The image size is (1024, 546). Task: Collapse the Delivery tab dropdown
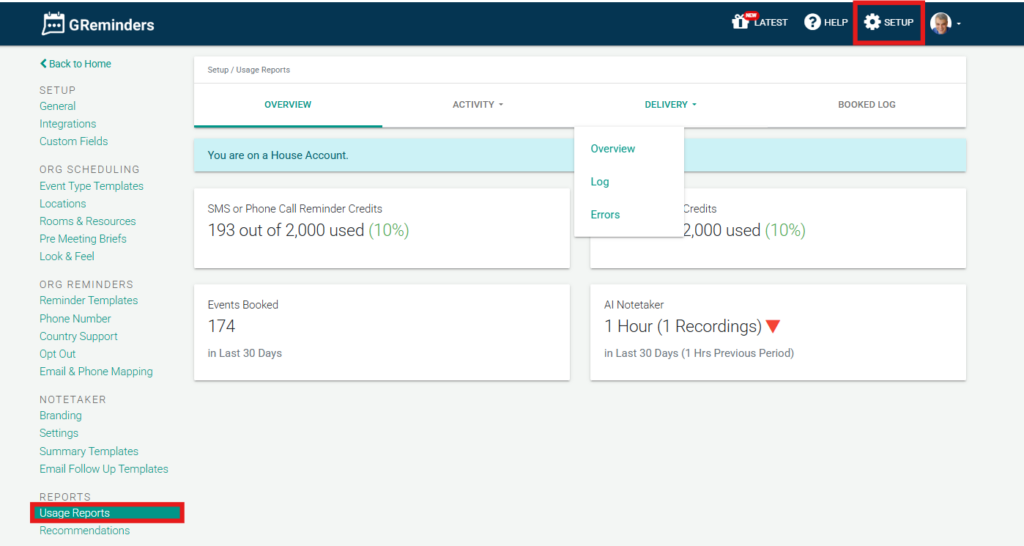coord(670,105)
